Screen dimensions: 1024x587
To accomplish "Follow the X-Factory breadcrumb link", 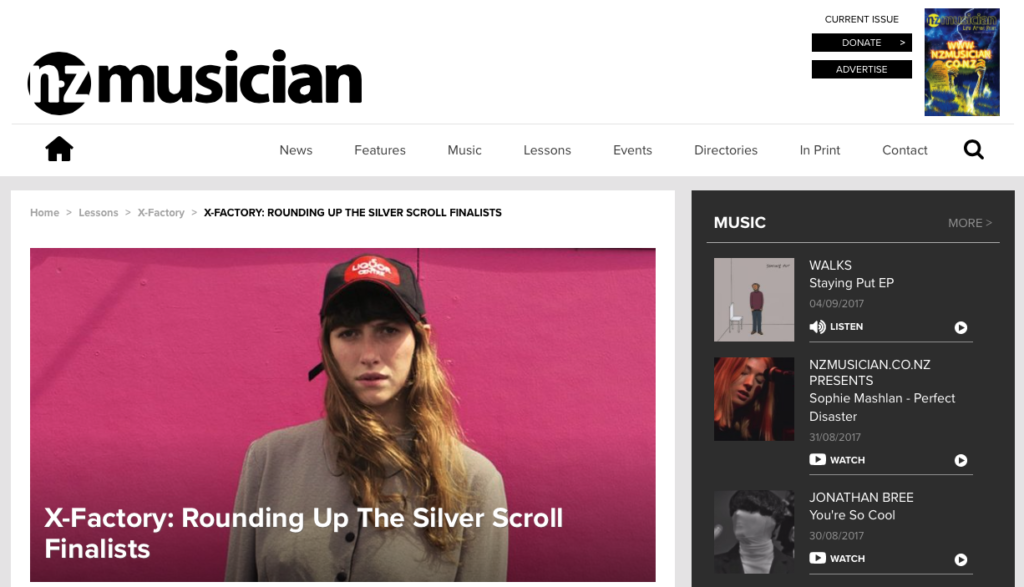I will click(161, 213).
